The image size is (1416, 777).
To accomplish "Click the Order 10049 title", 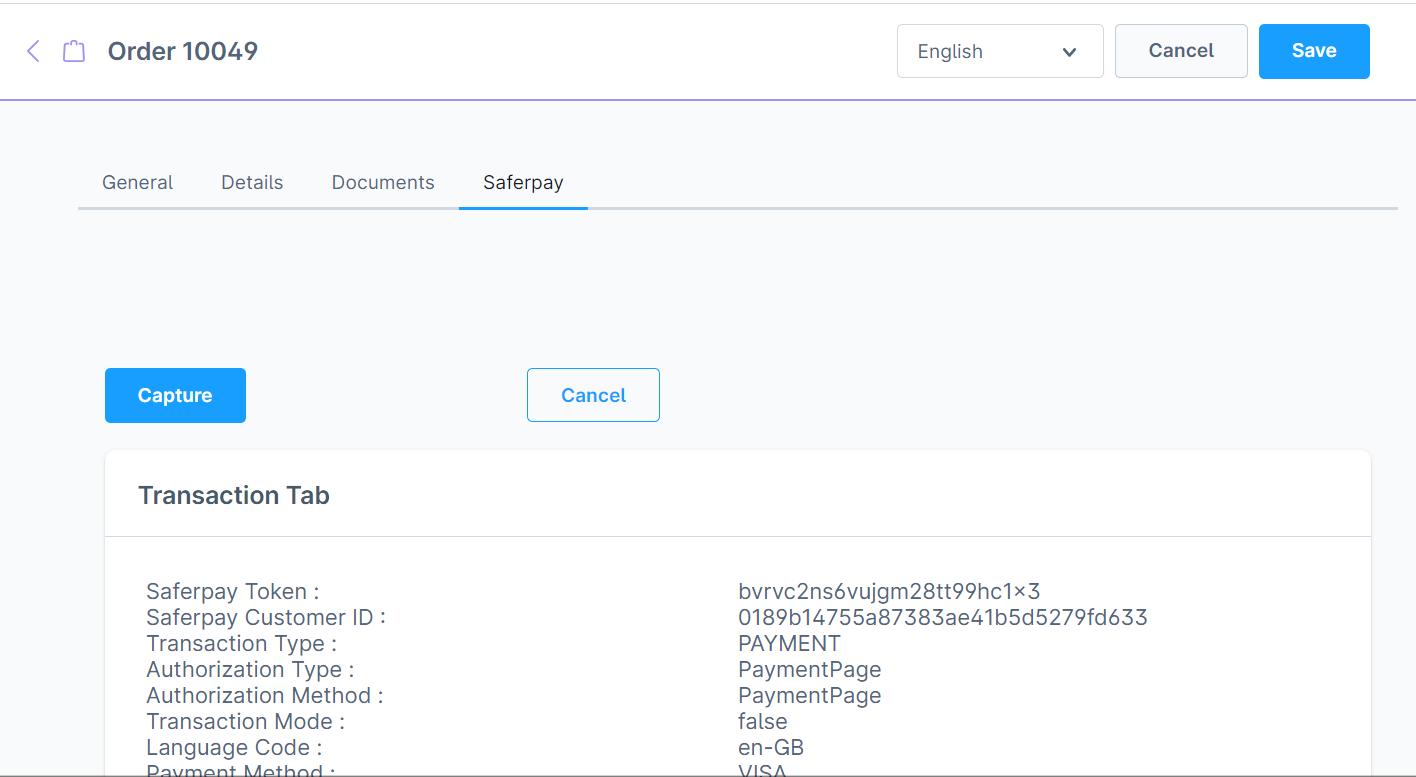I will pos(182,51).
